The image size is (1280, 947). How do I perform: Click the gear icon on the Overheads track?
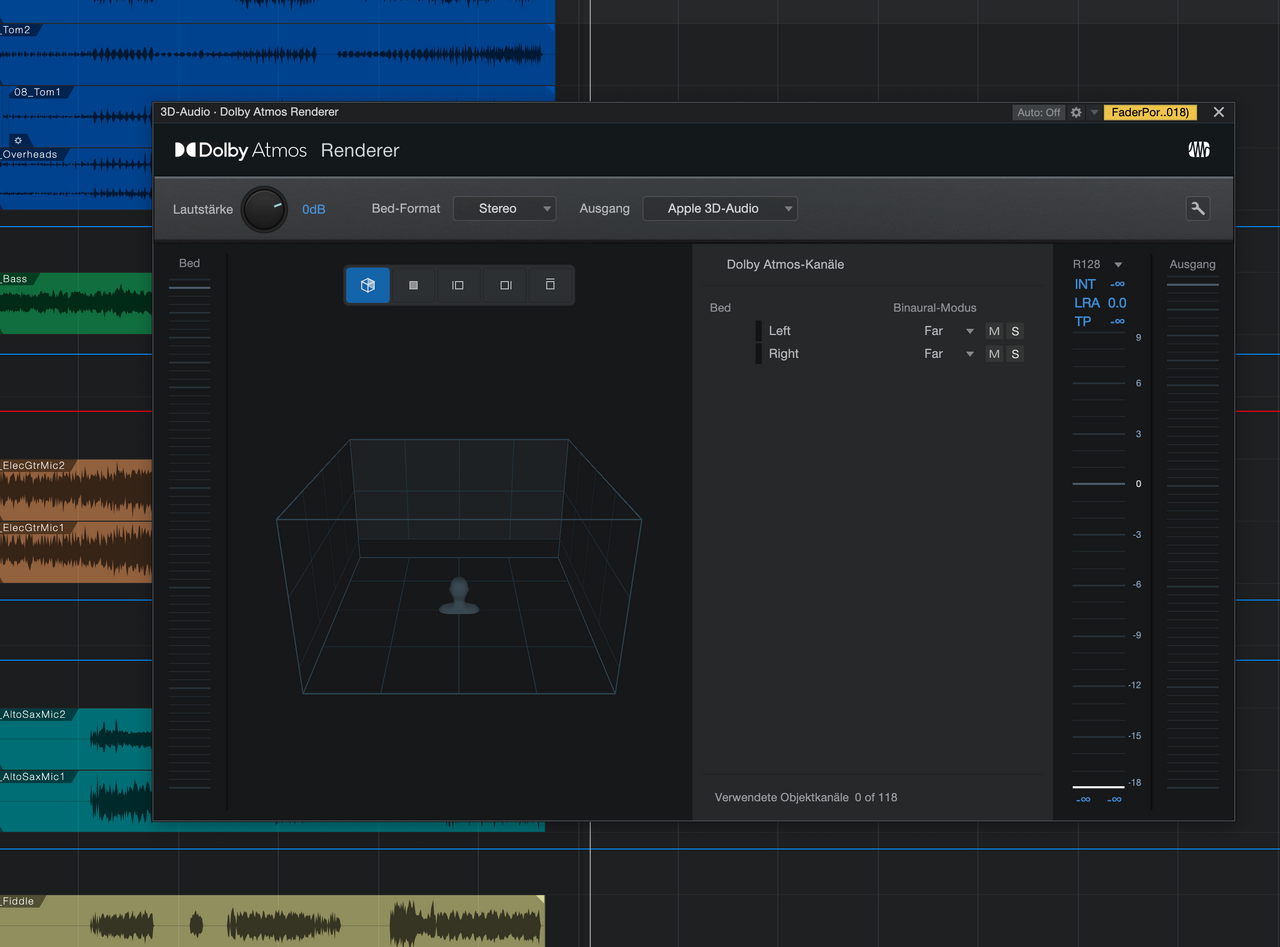point(17,141)
